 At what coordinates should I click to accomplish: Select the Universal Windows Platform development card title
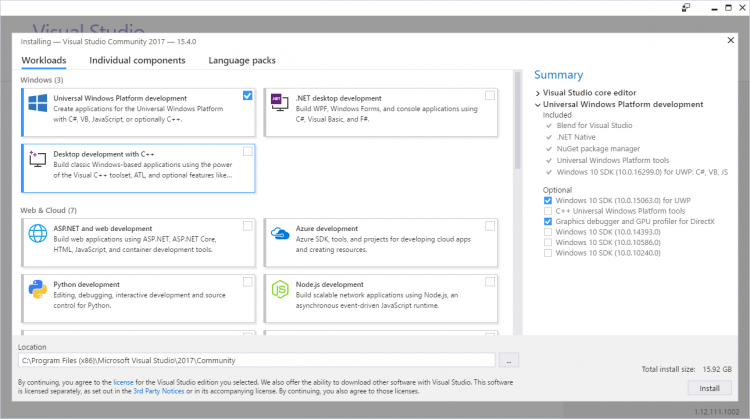coord(120,98)
